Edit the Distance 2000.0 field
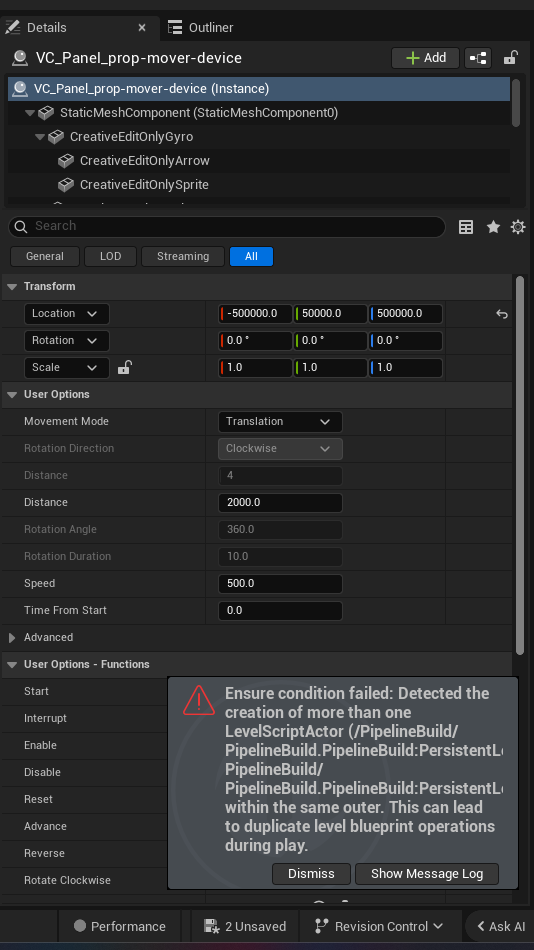534x950 pixels. 280,503
